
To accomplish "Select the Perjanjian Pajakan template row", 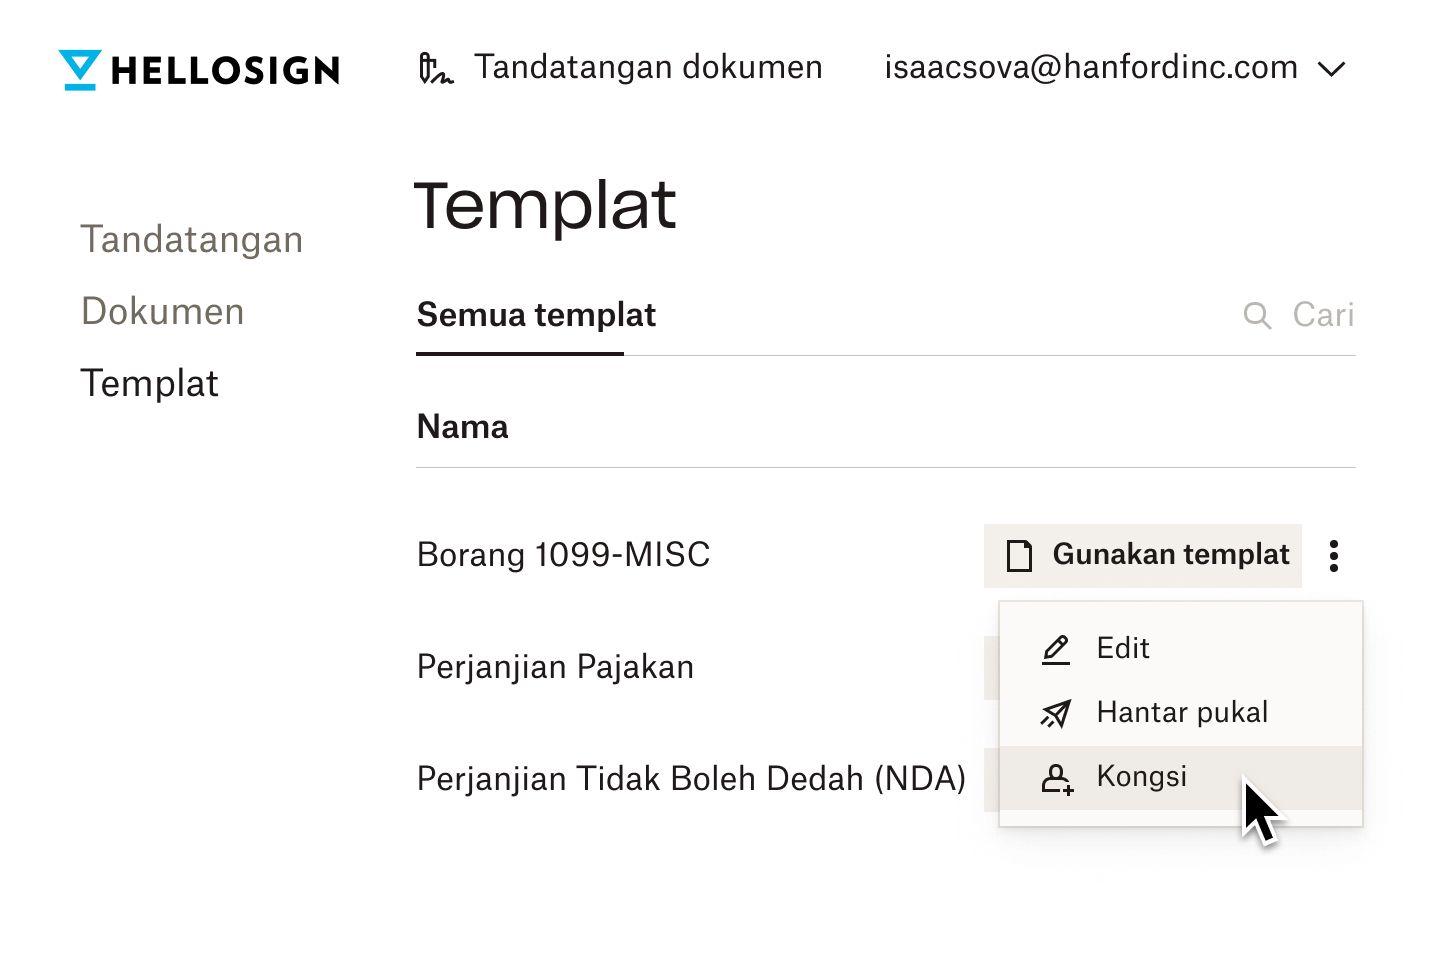I will [555, 667].
